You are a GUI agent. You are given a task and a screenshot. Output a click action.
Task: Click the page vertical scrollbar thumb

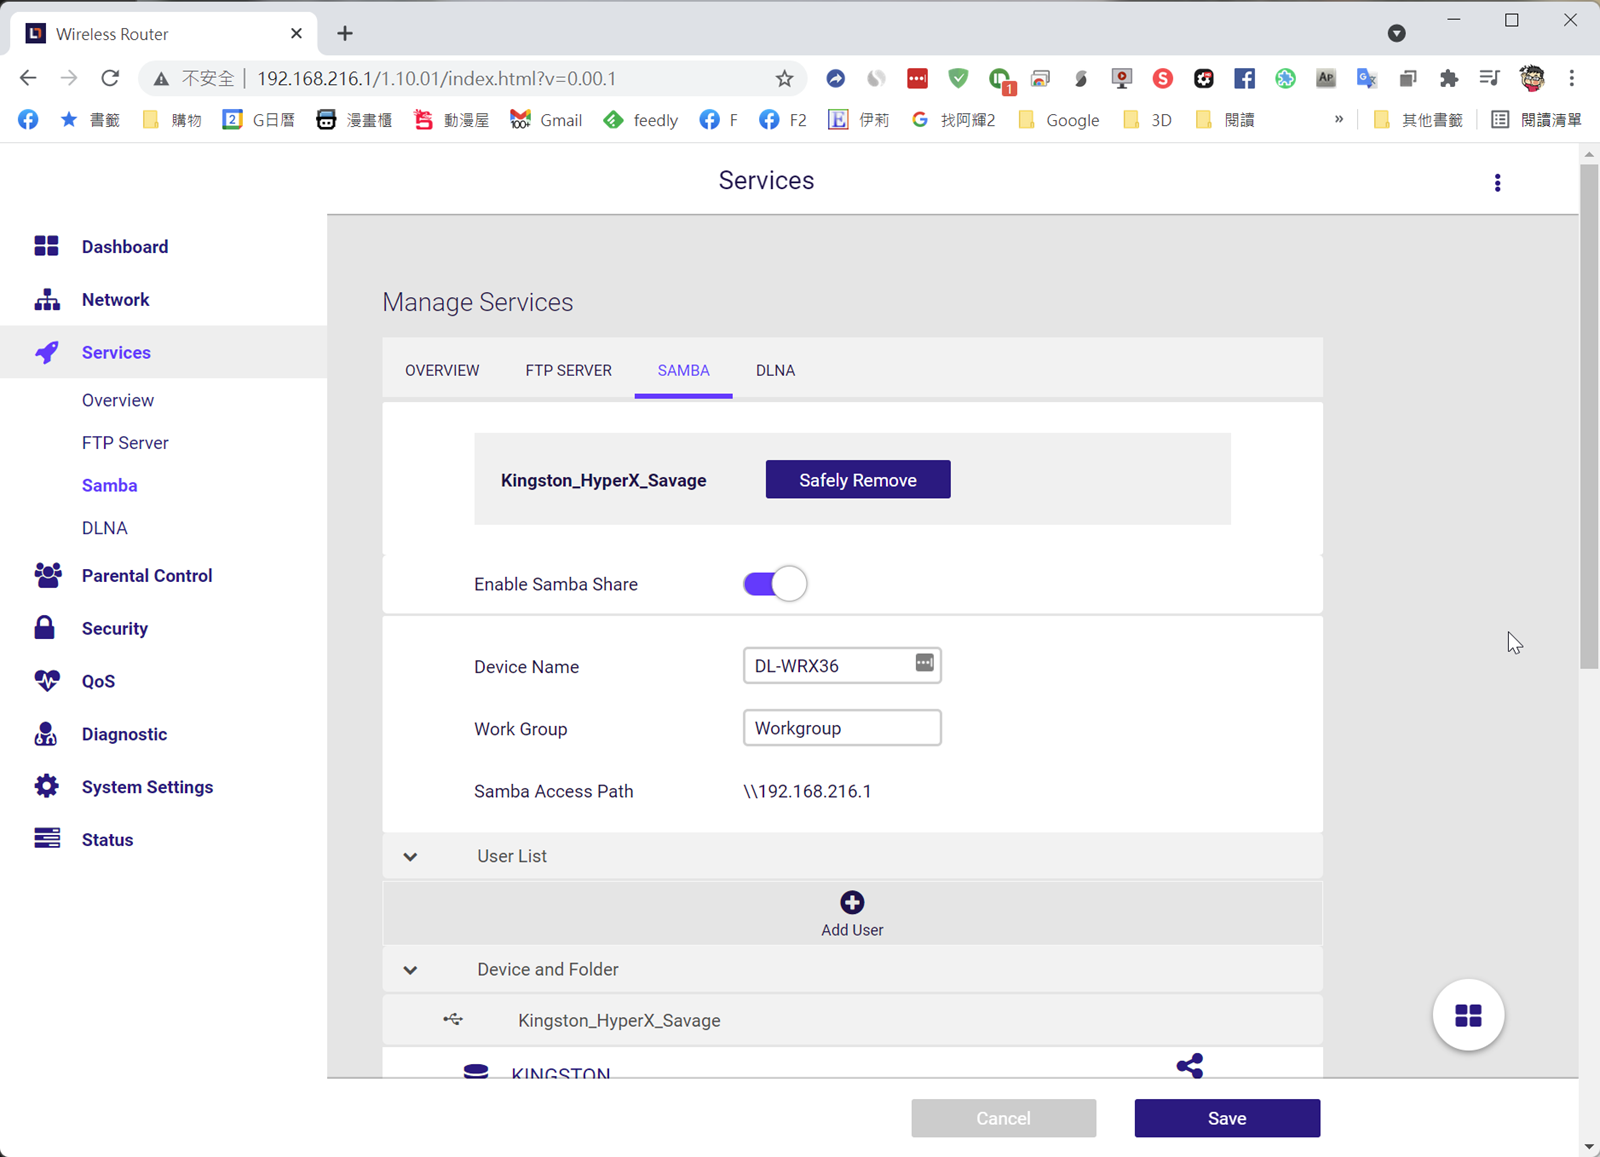click(x=1588, y=415)
